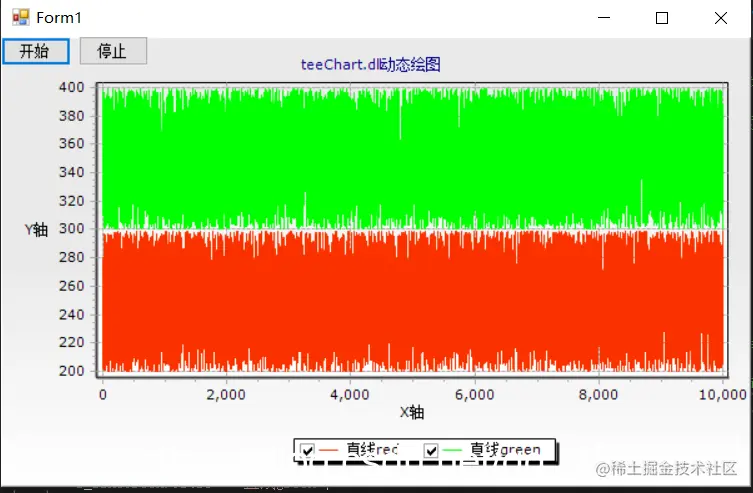Click the 4,000 X-axis value
753x493 pixels.
click(x=350, y=395)
